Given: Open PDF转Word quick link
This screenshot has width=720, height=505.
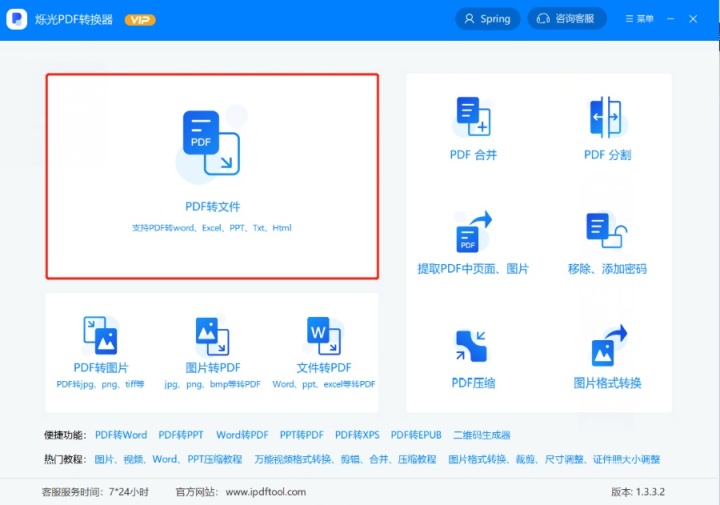Looking at the screenshot, I should coord(121,435).
